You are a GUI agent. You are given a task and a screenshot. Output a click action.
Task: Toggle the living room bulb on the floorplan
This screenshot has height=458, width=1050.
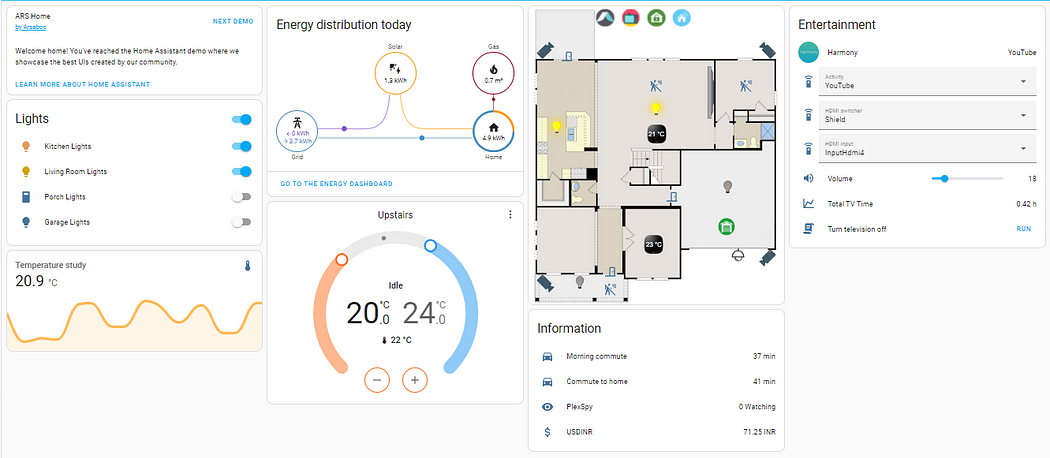pos(656,107)
